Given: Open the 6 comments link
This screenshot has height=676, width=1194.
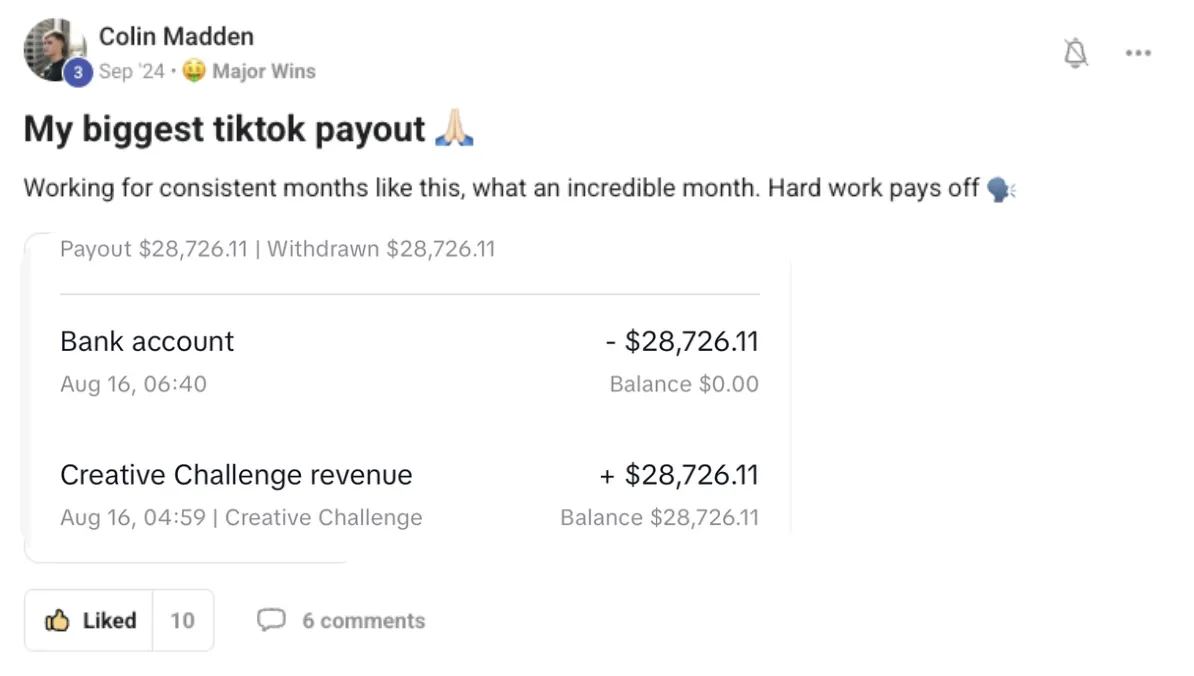Looking at the screenshot, I should pos(363,621).
